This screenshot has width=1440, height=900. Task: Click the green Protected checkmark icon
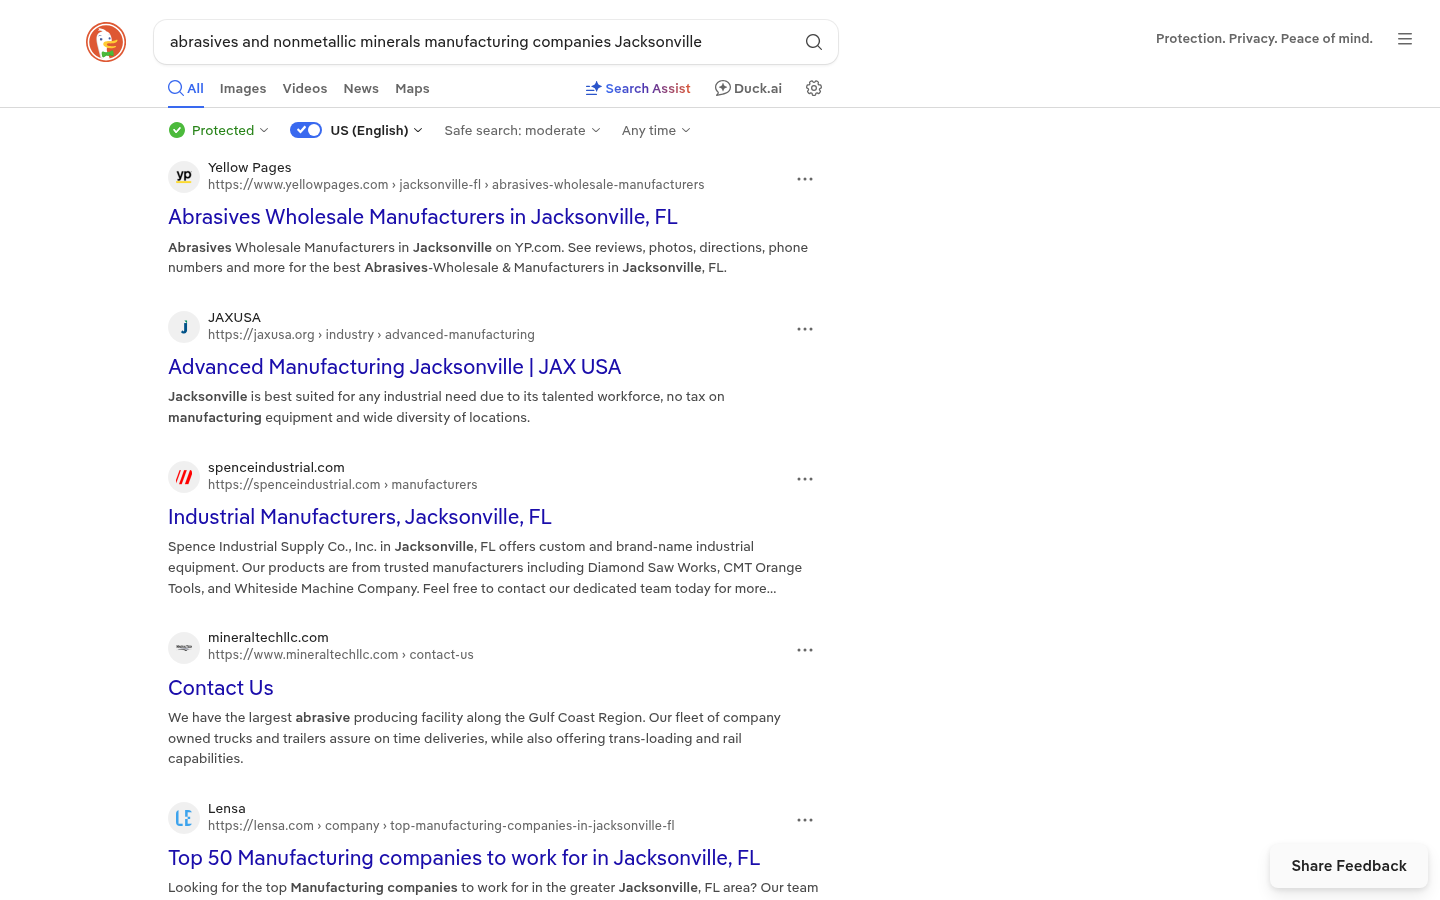coord(177,130)
